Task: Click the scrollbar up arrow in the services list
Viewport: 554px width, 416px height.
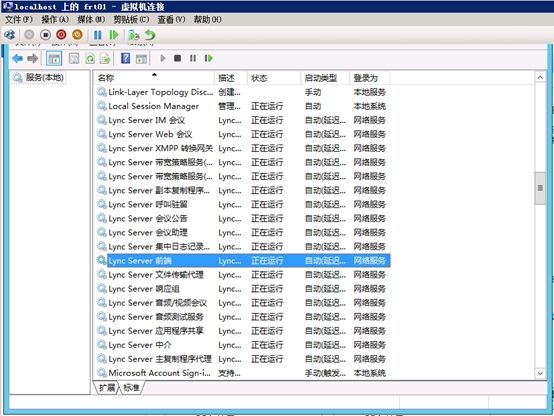Action: (x=540, y=77)
